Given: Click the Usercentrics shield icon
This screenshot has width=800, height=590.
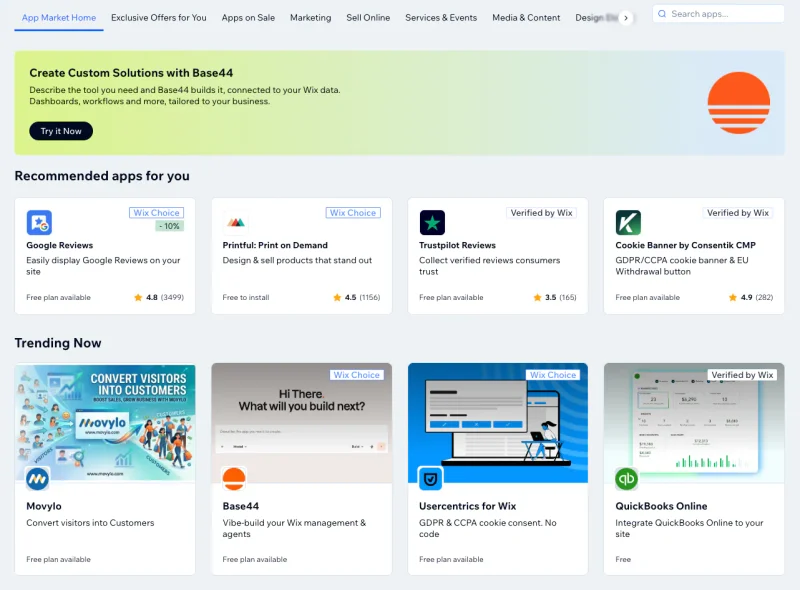Looking at the screenshot, I should coord(431,479).
